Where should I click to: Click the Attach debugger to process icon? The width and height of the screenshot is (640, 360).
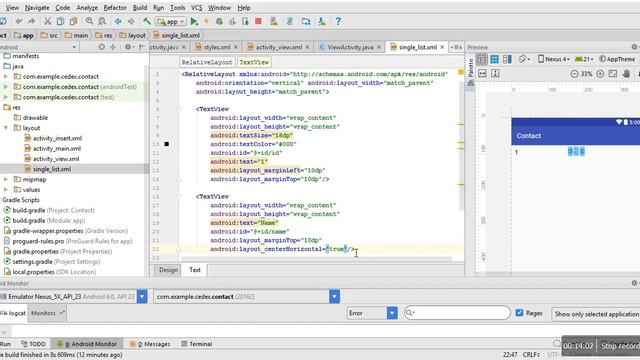[245, 21]
